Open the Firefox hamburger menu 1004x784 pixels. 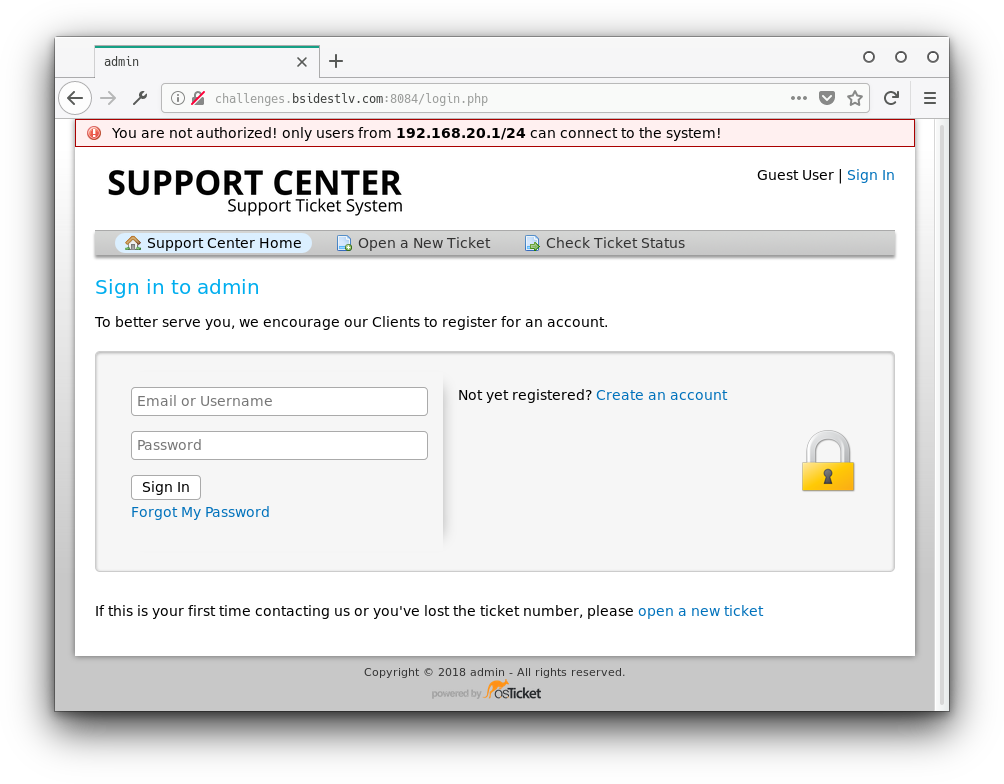point(929,98)
